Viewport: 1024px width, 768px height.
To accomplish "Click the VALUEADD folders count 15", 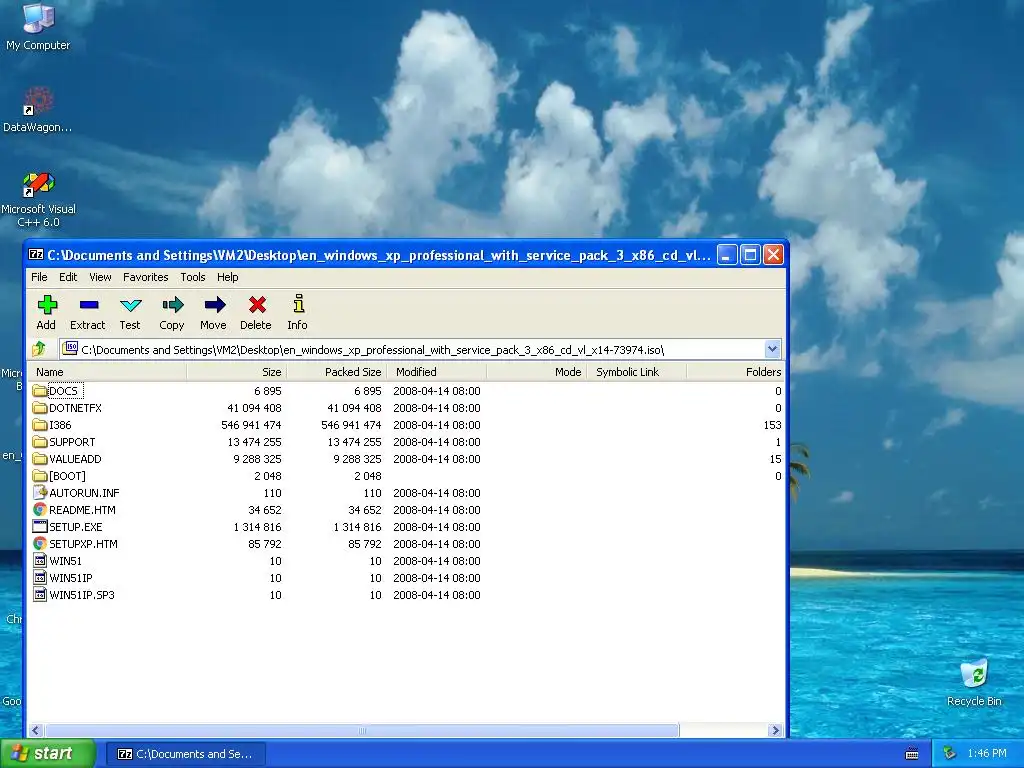I will tap(775, 458).
